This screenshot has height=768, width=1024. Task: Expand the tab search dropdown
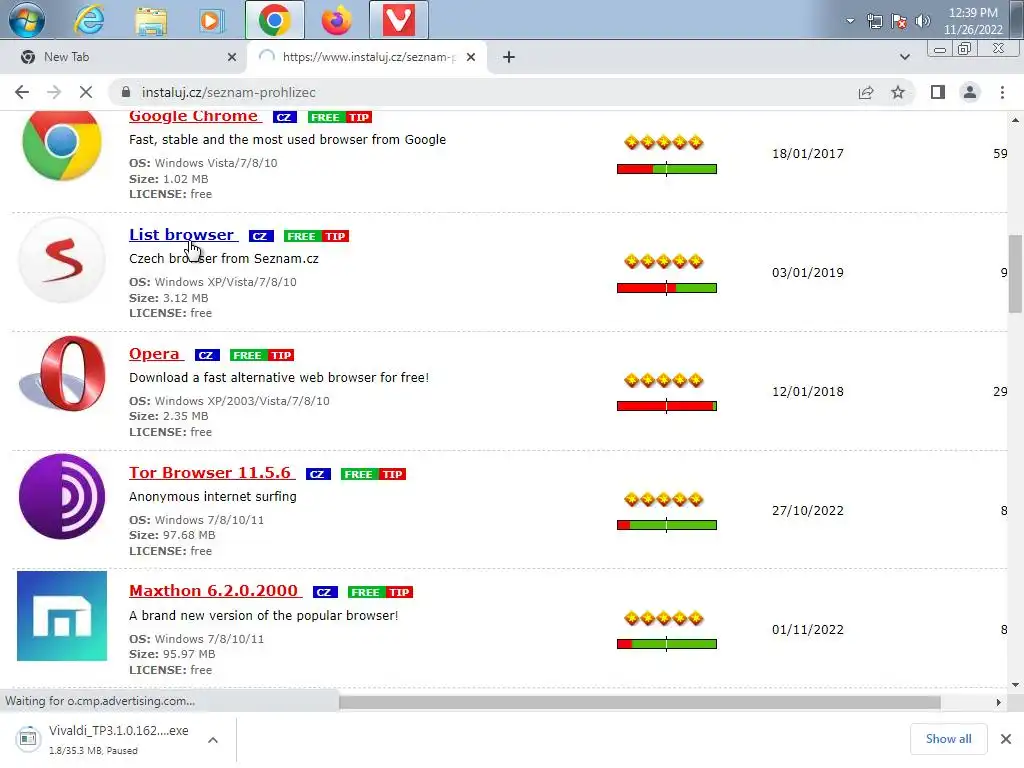click(x=904, y=57)
